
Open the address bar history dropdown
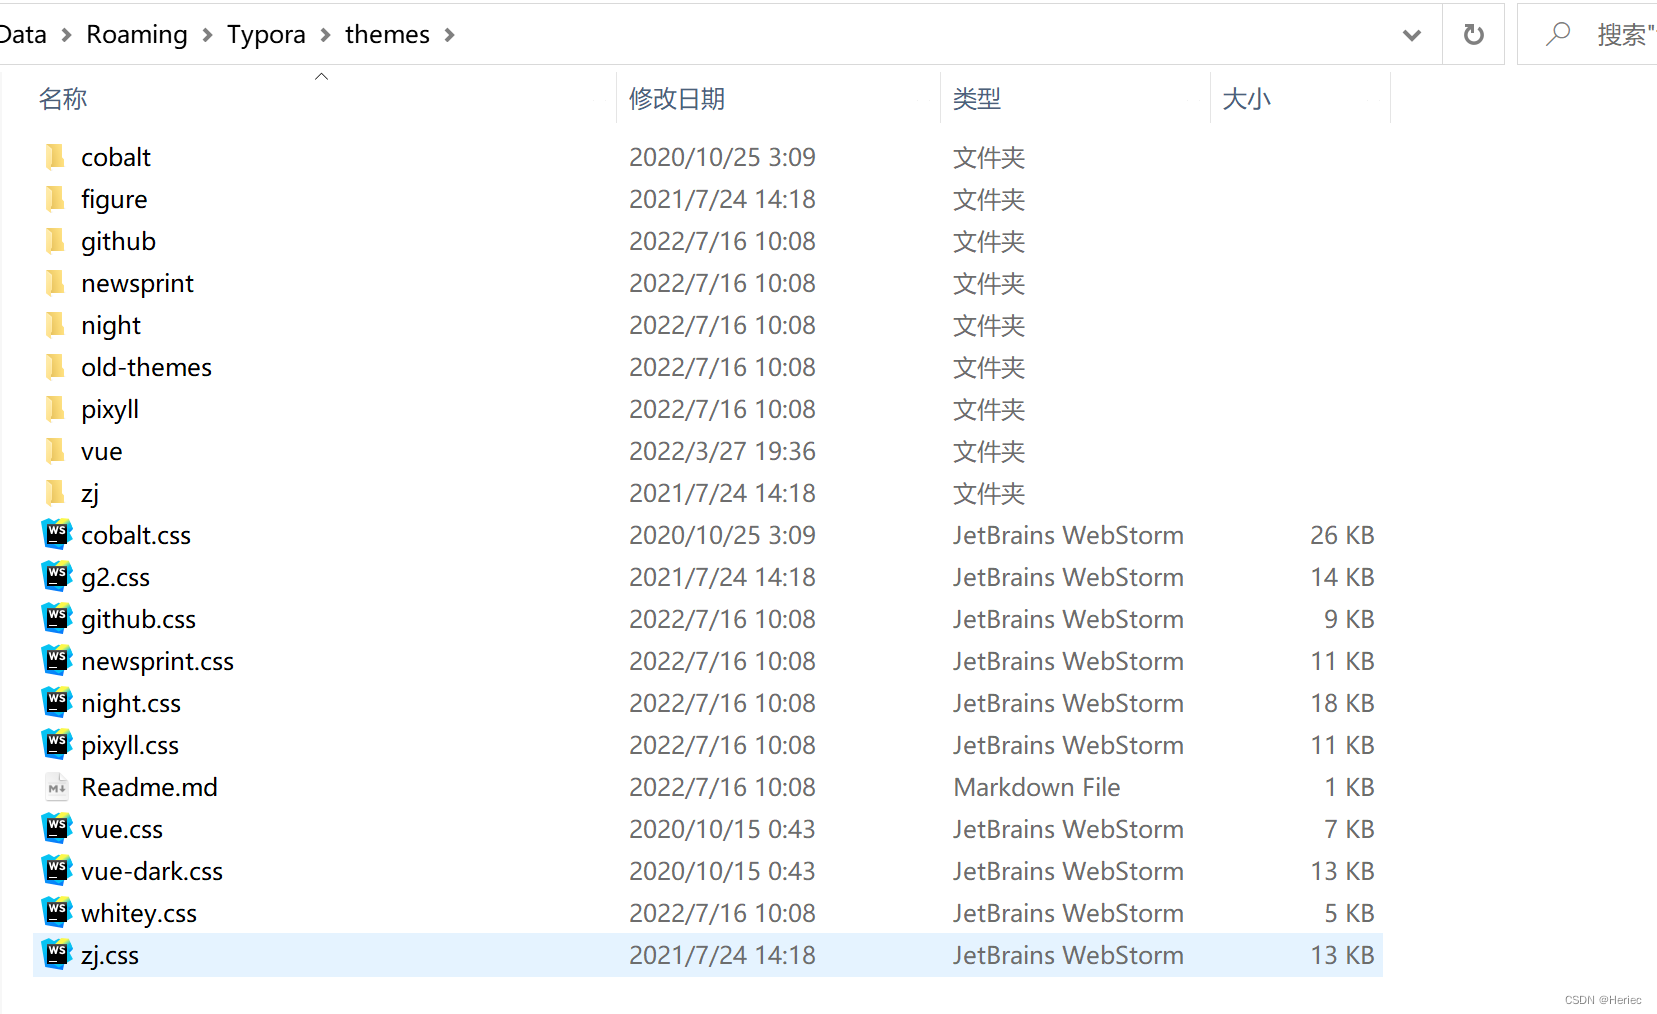tap(1411, 35)
